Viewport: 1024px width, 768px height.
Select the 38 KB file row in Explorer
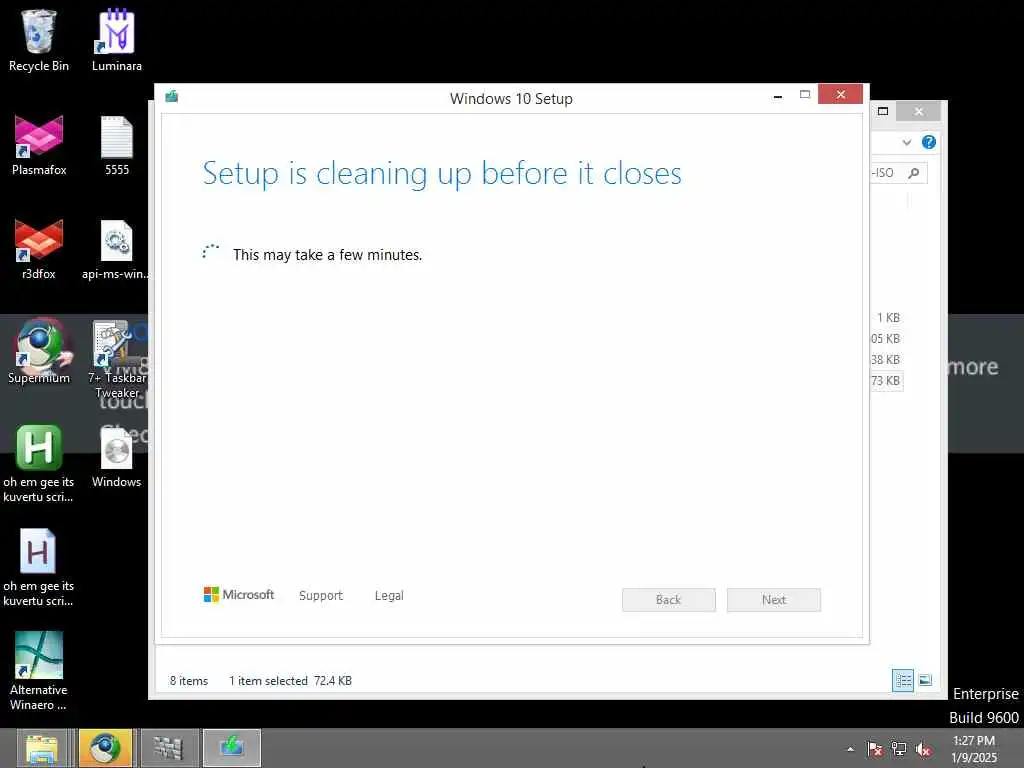point(886,360)
